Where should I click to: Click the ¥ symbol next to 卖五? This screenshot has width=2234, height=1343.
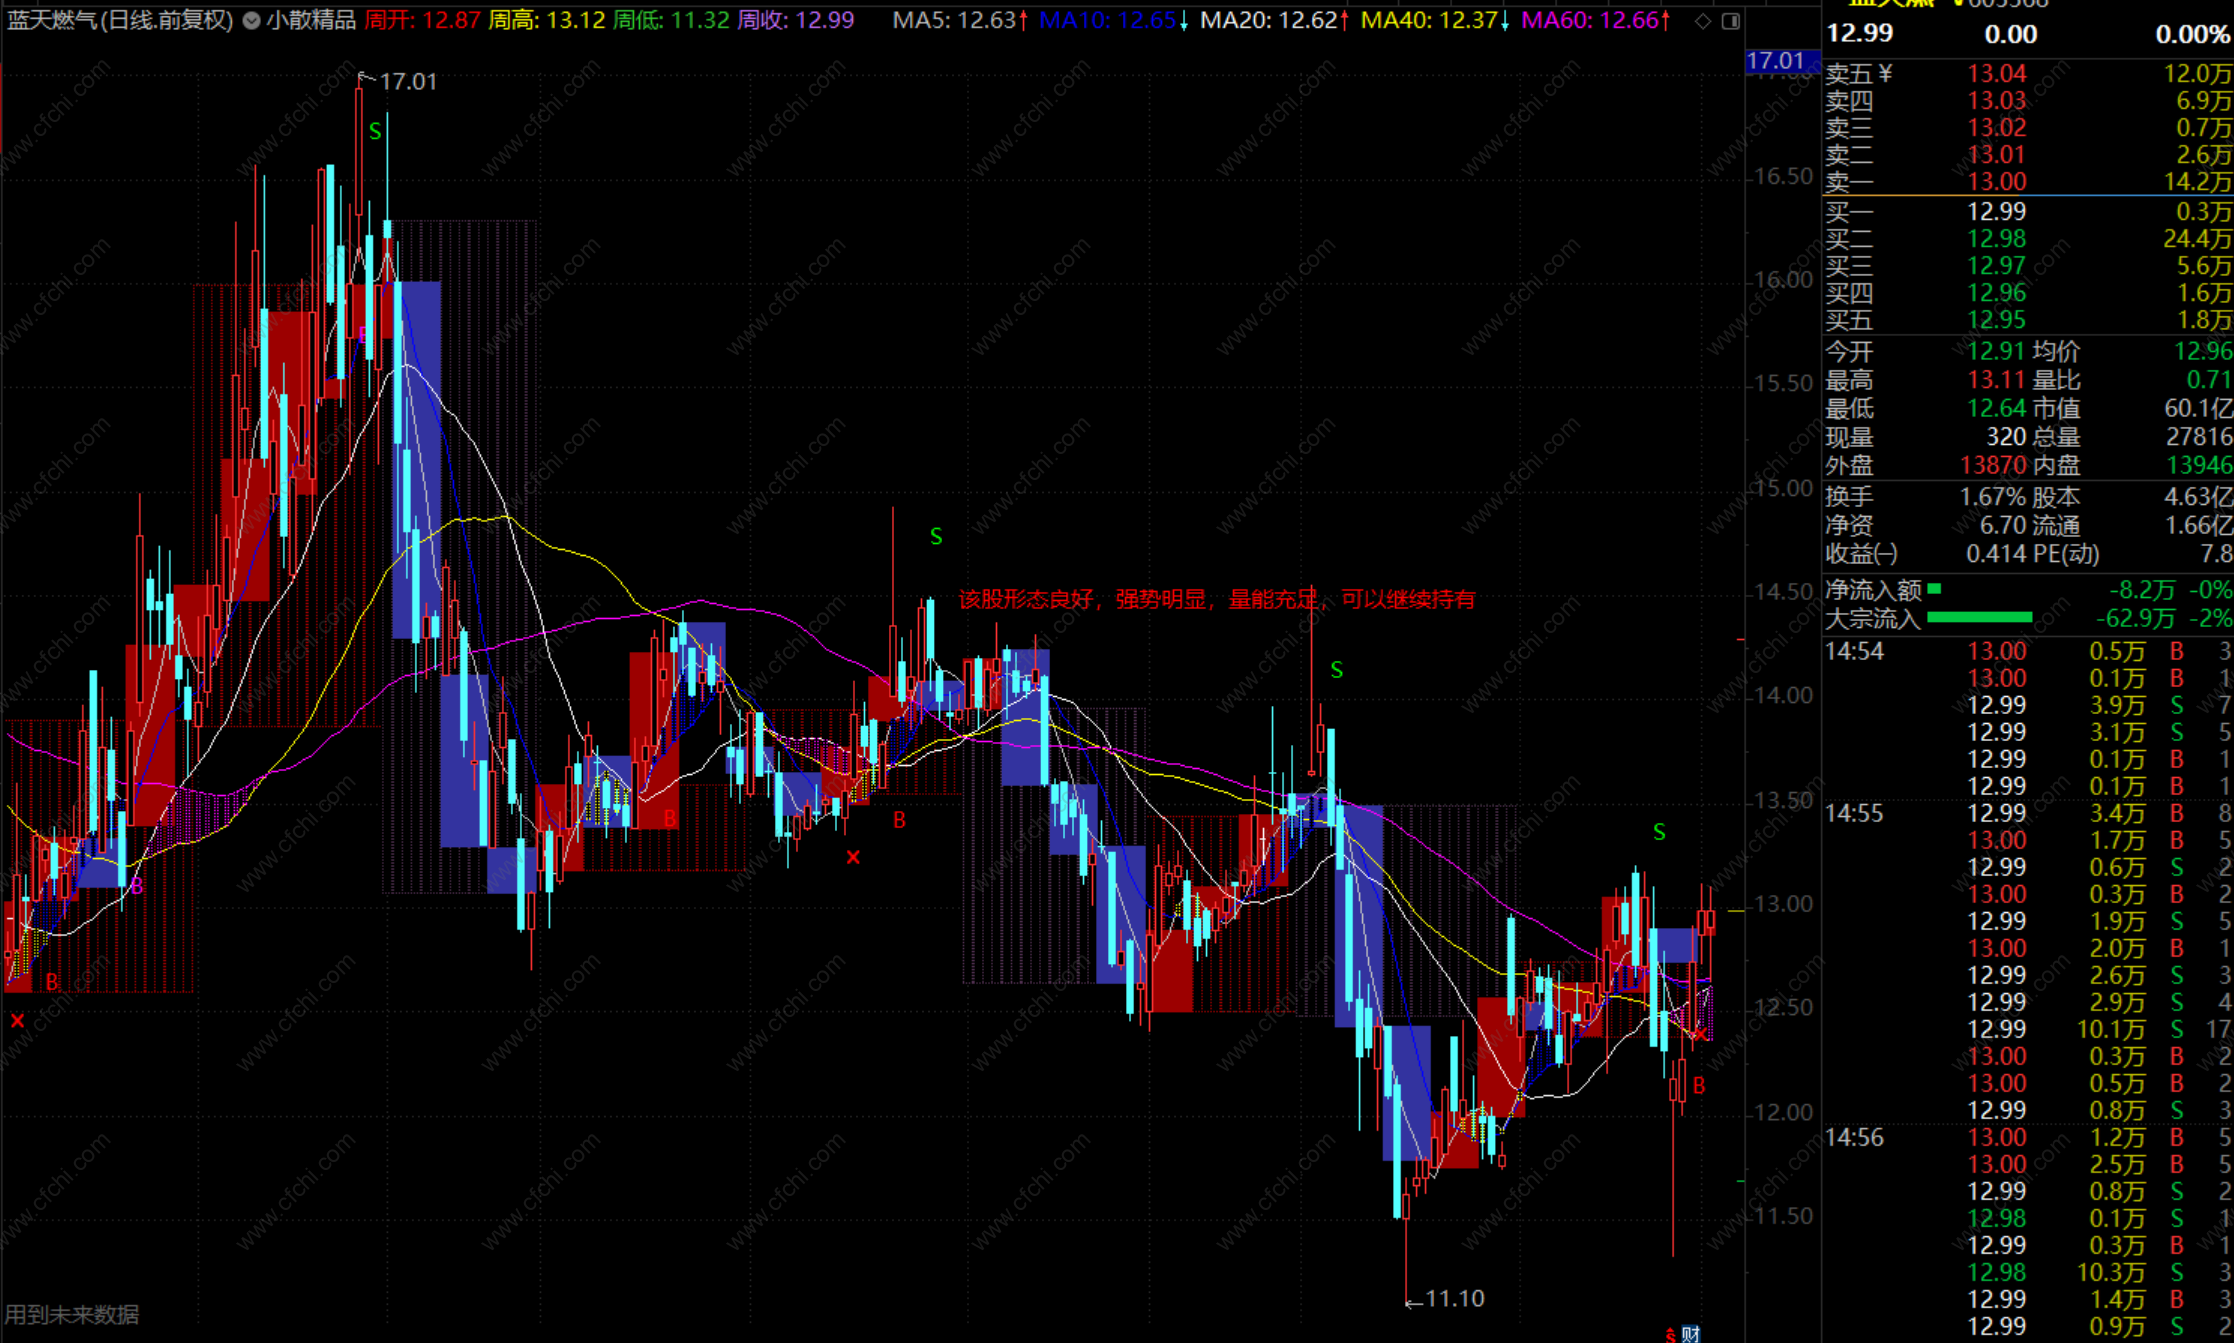1885,73
